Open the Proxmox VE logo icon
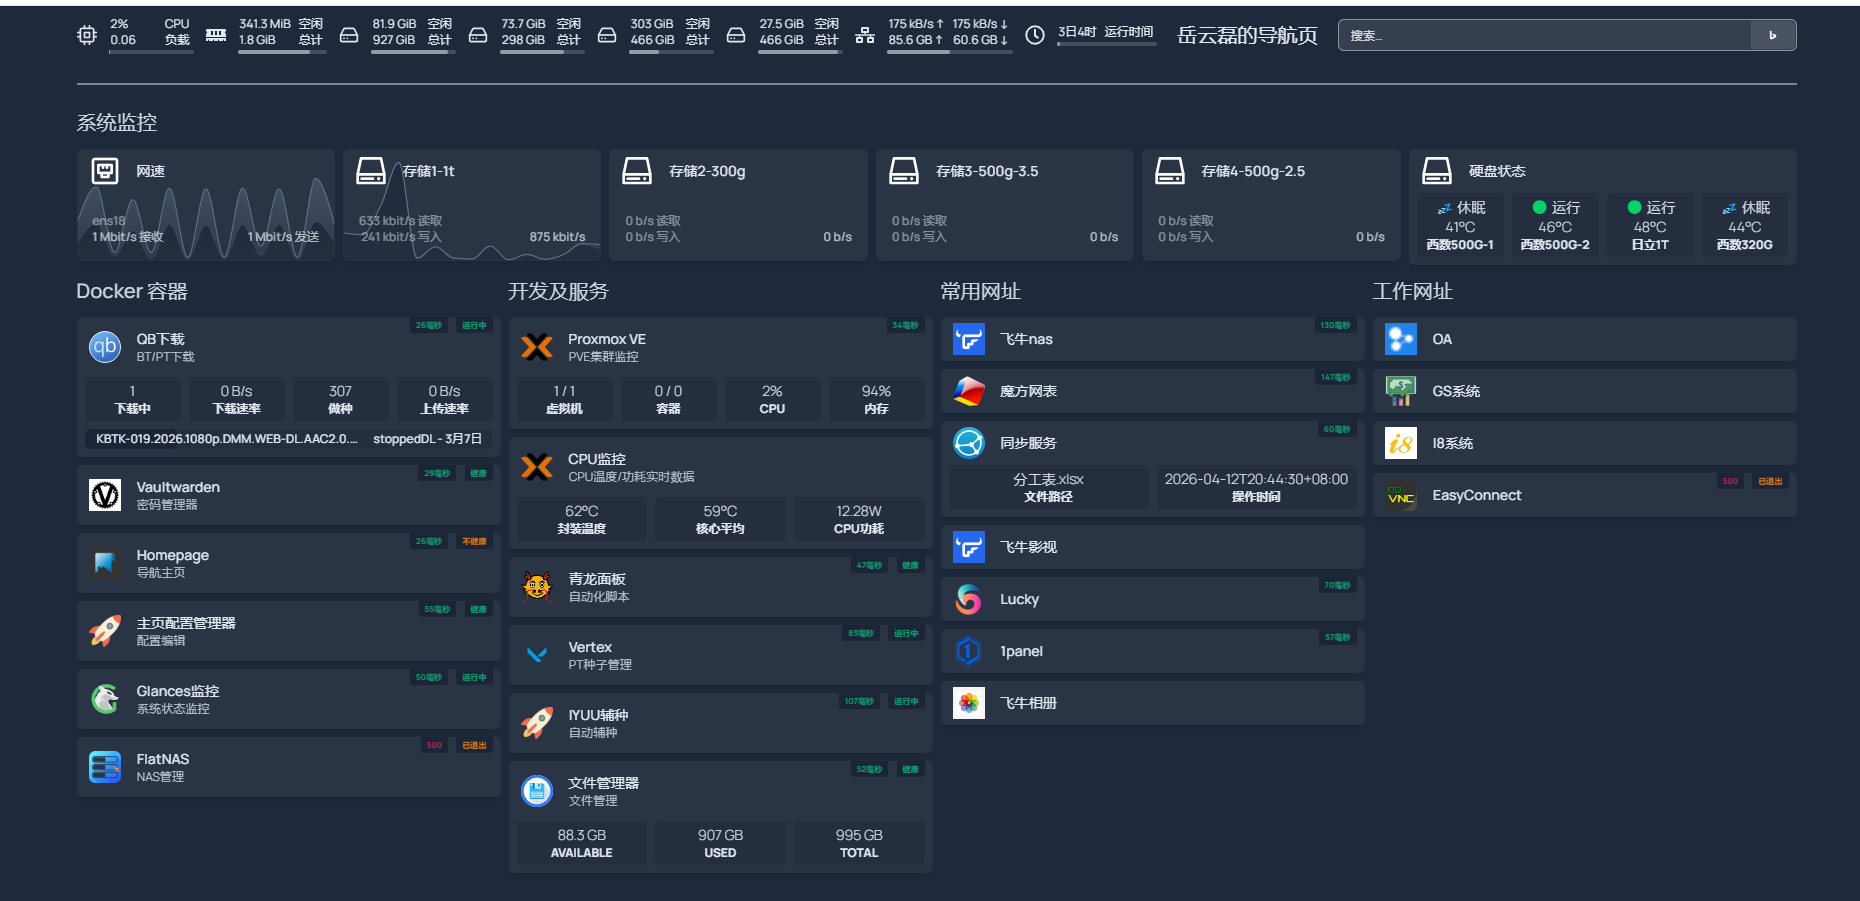The height and width of the screenshot is (901, 1860). [x=537, y=347]
